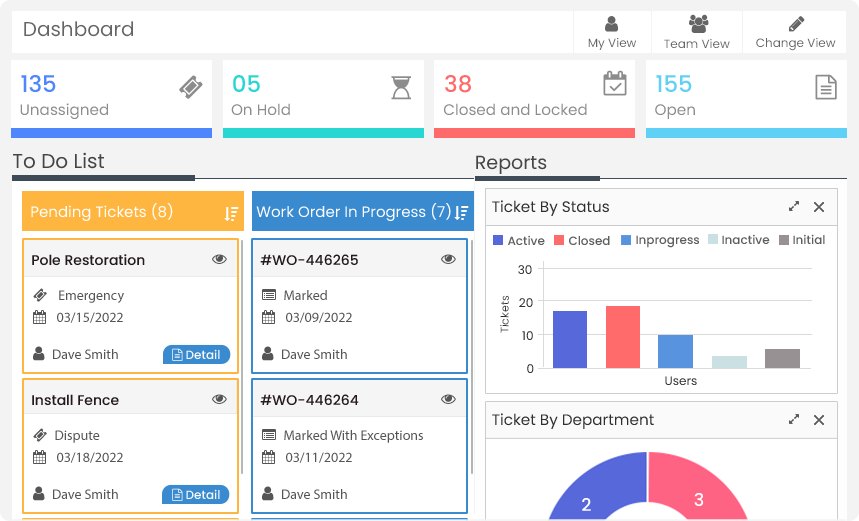Click the Pole Restoration ticket title
859x521 pixels.
pyautogui.click(x=88, y=260)
